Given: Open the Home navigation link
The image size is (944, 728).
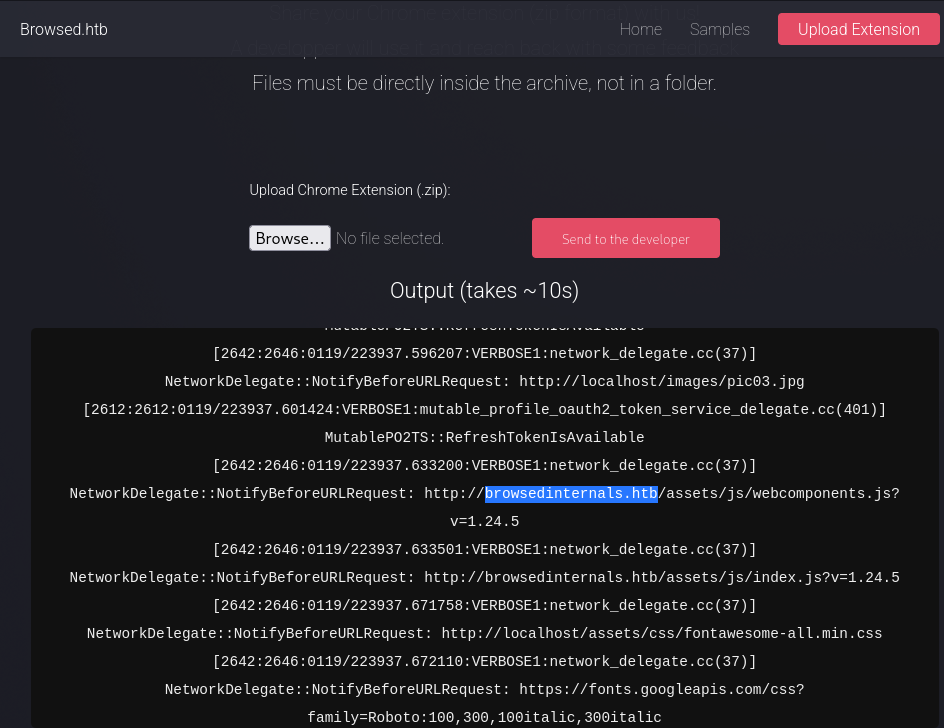Looking at the screenshot, I should [640, 29].
